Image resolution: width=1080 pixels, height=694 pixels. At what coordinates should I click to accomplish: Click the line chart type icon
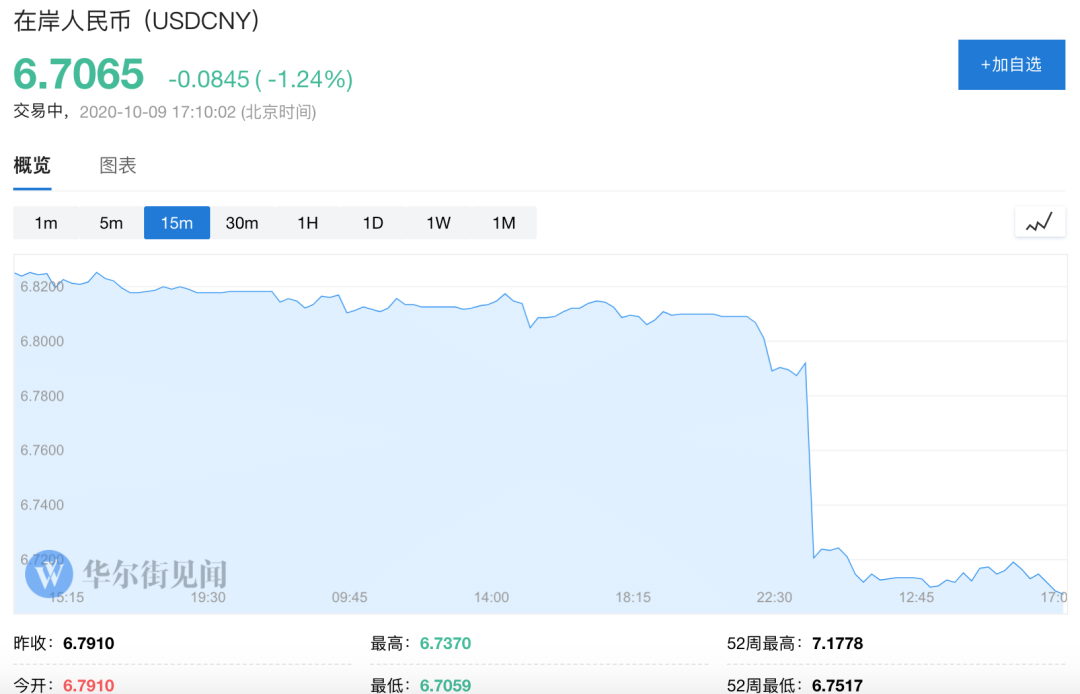coord(1040,222)
